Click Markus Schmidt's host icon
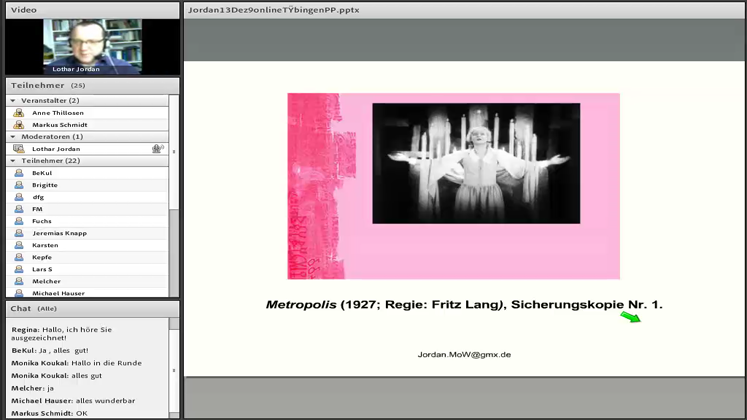 [x=18, y=125]
